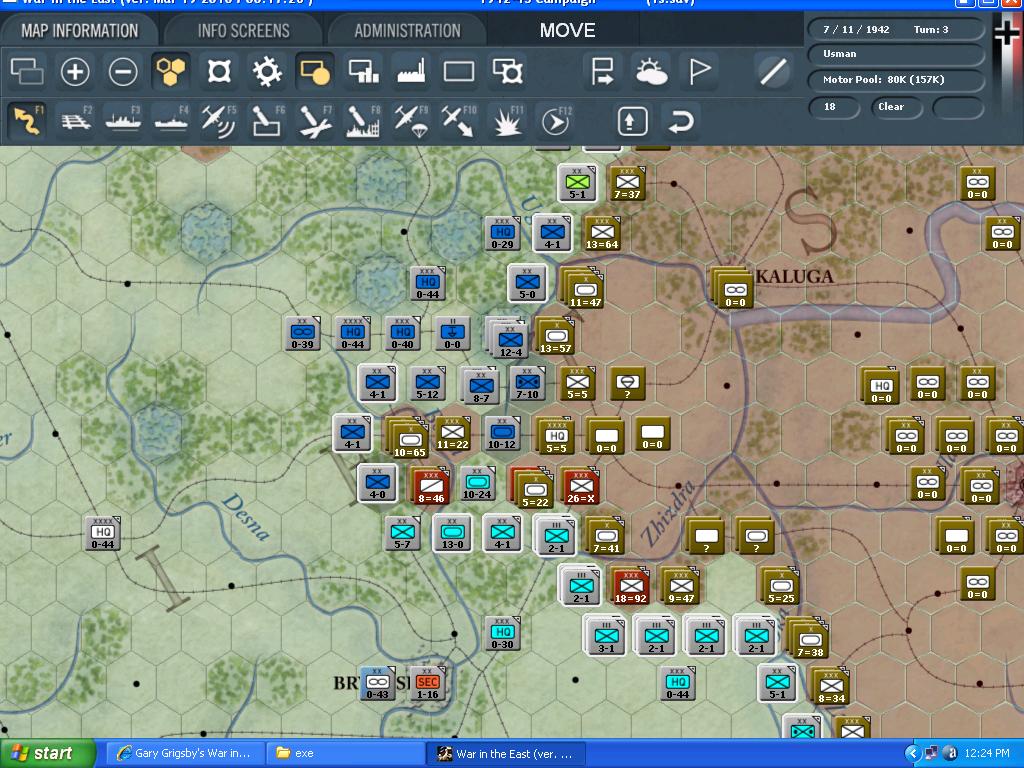1024x768 pixels.
Task: Select F3 naval transport mode
Action: click(x=123, y=121)
